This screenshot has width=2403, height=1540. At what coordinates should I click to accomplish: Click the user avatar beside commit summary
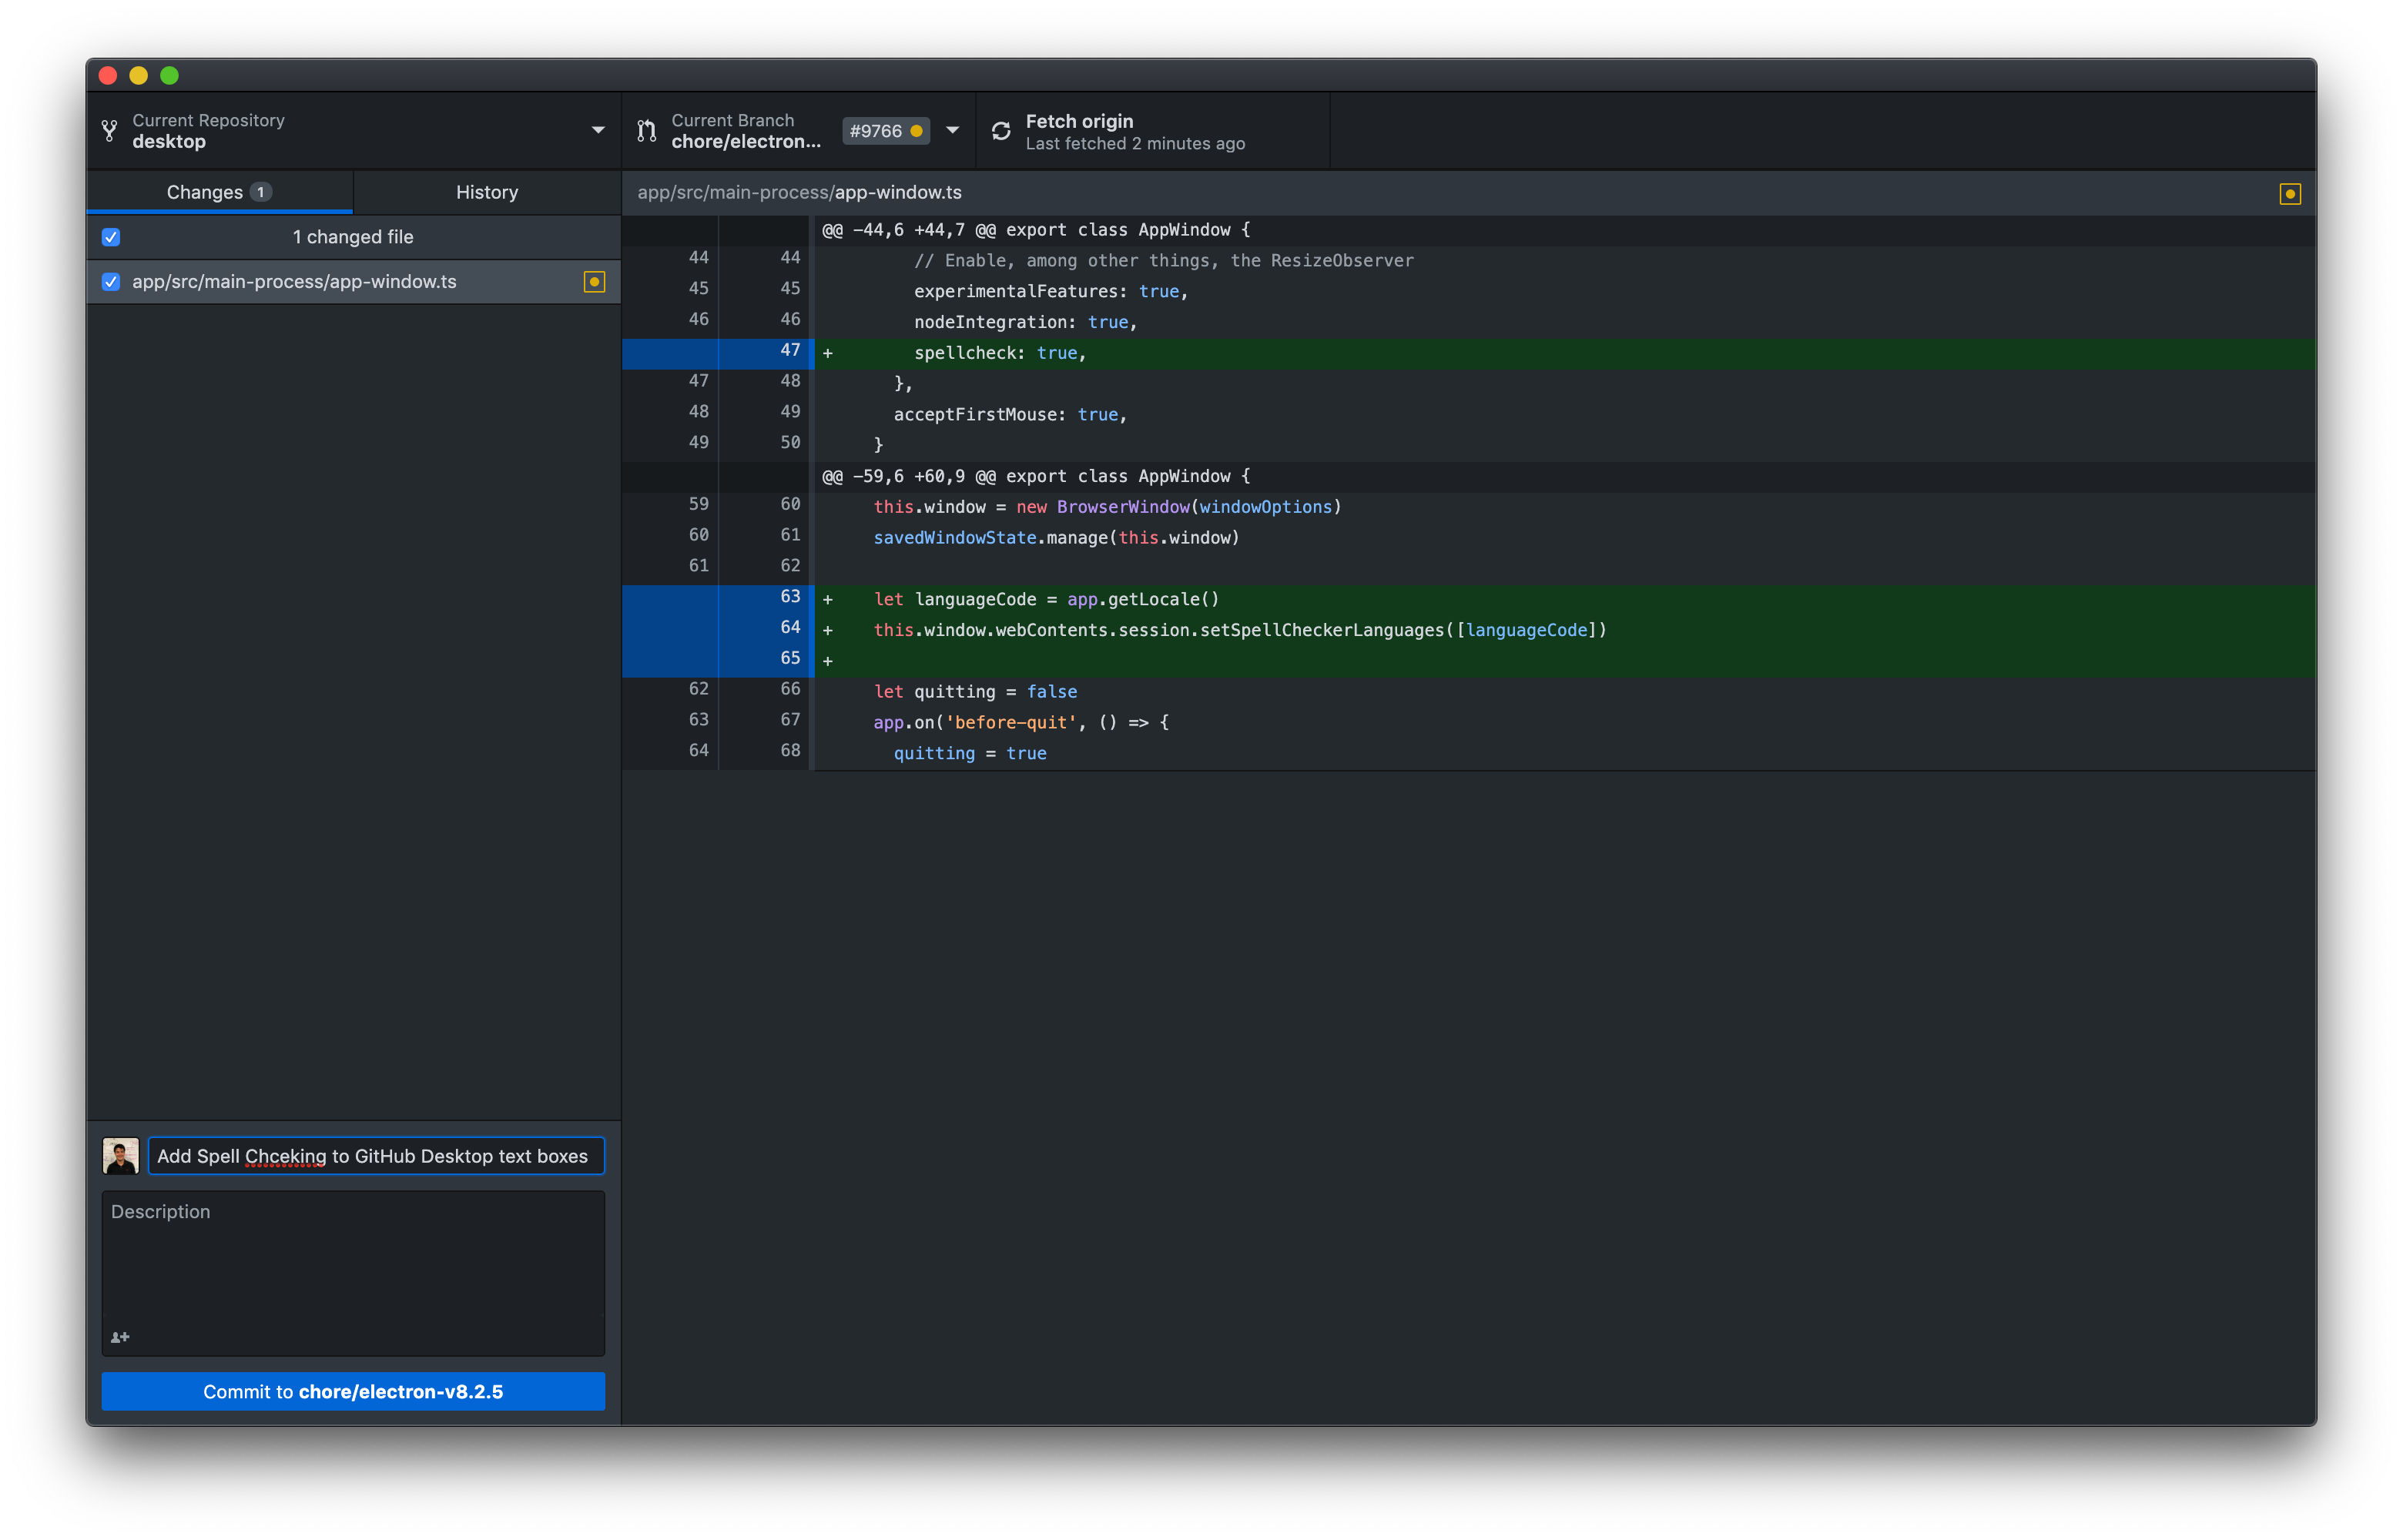[120, 1156]
